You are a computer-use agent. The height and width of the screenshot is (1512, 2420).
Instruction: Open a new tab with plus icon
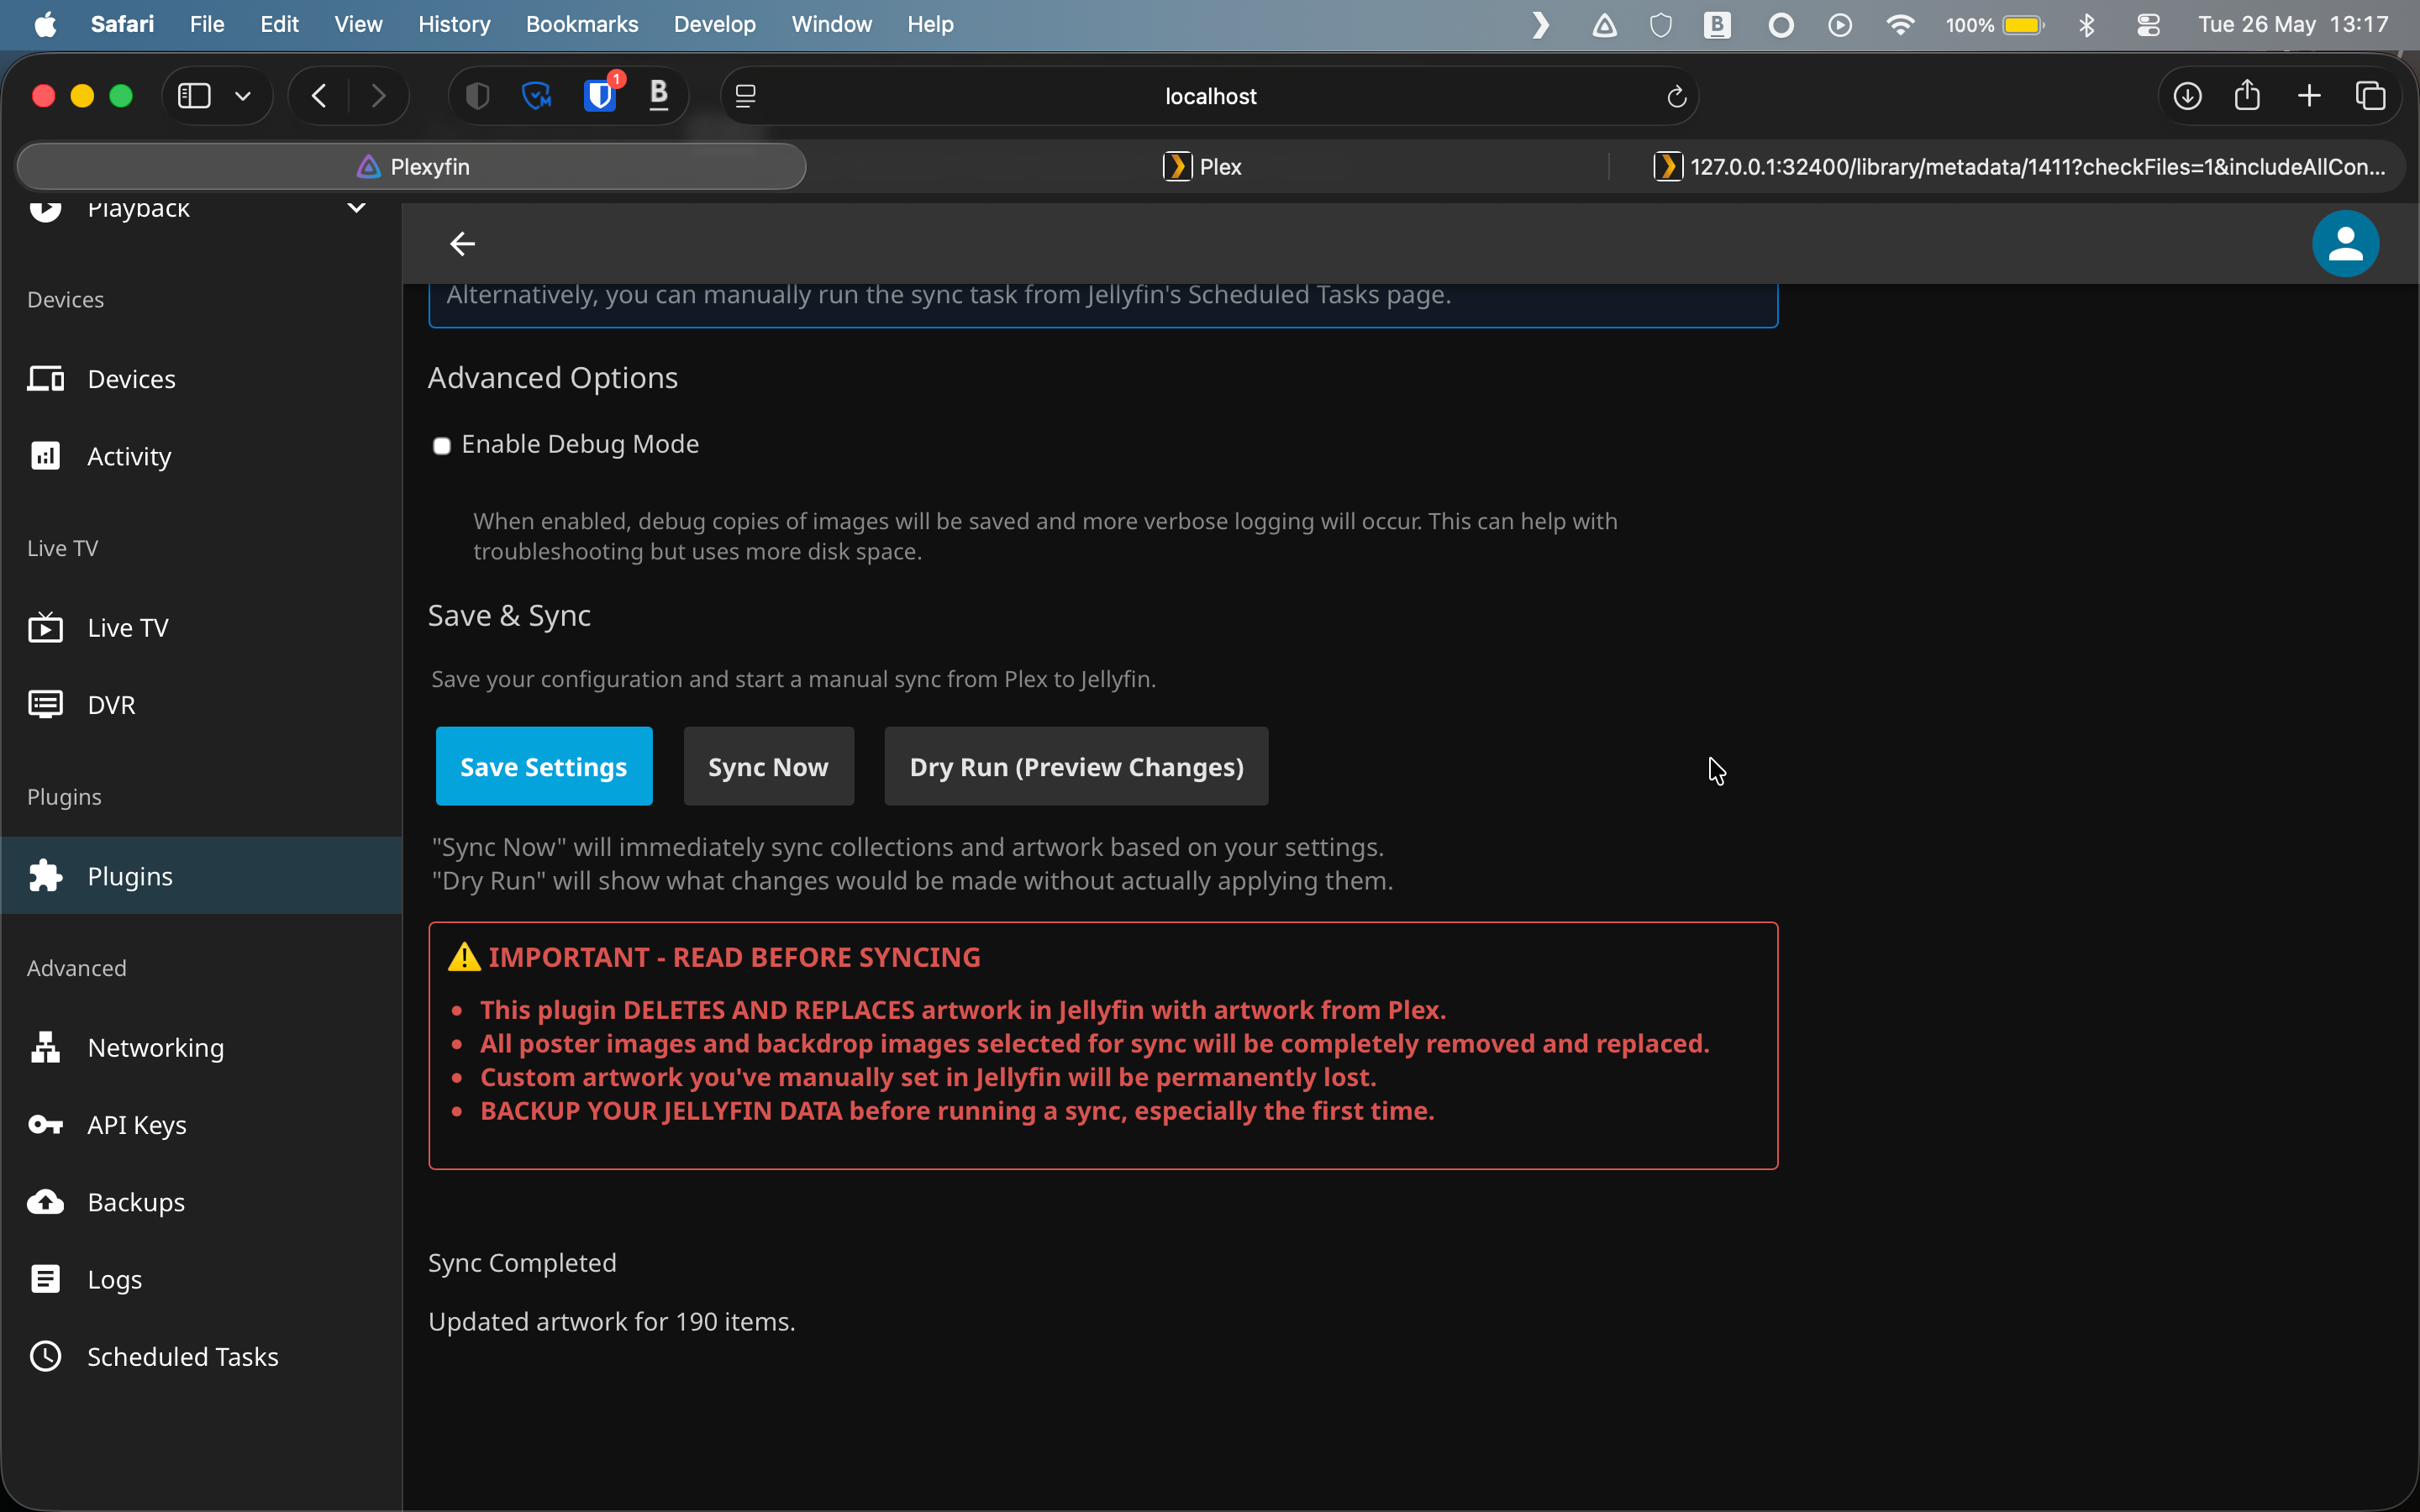tap(2309, 96)
